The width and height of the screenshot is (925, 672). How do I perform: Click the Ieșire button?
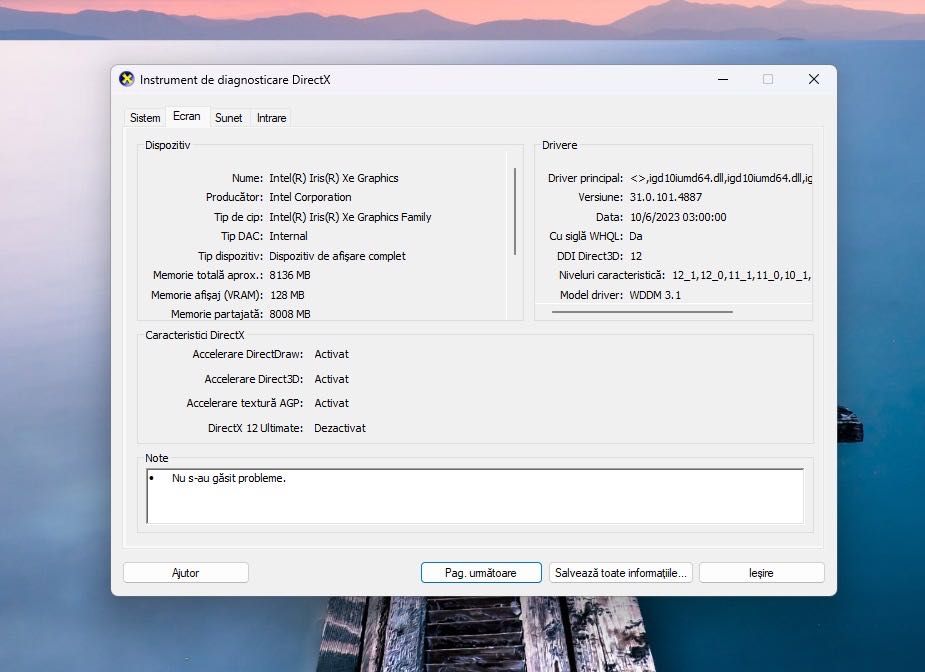762,573
